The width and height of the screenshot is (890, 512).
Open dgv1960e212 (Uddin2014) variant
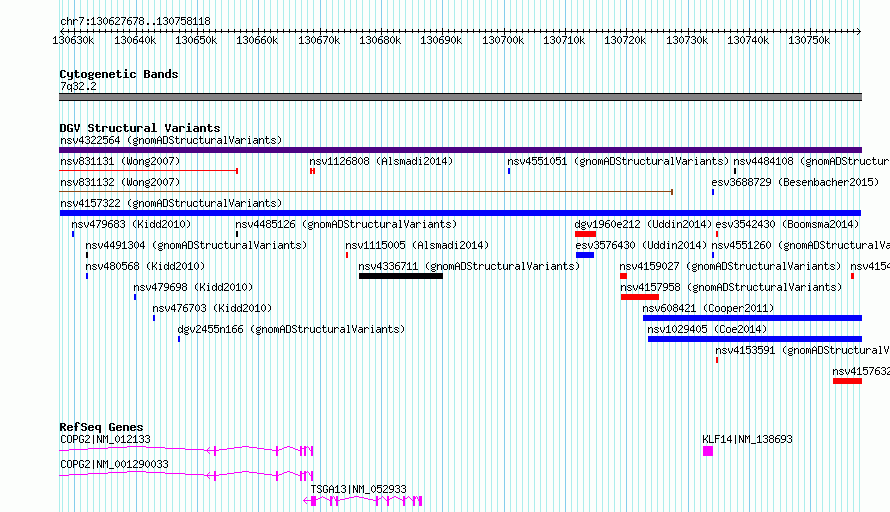coord(643,224)
